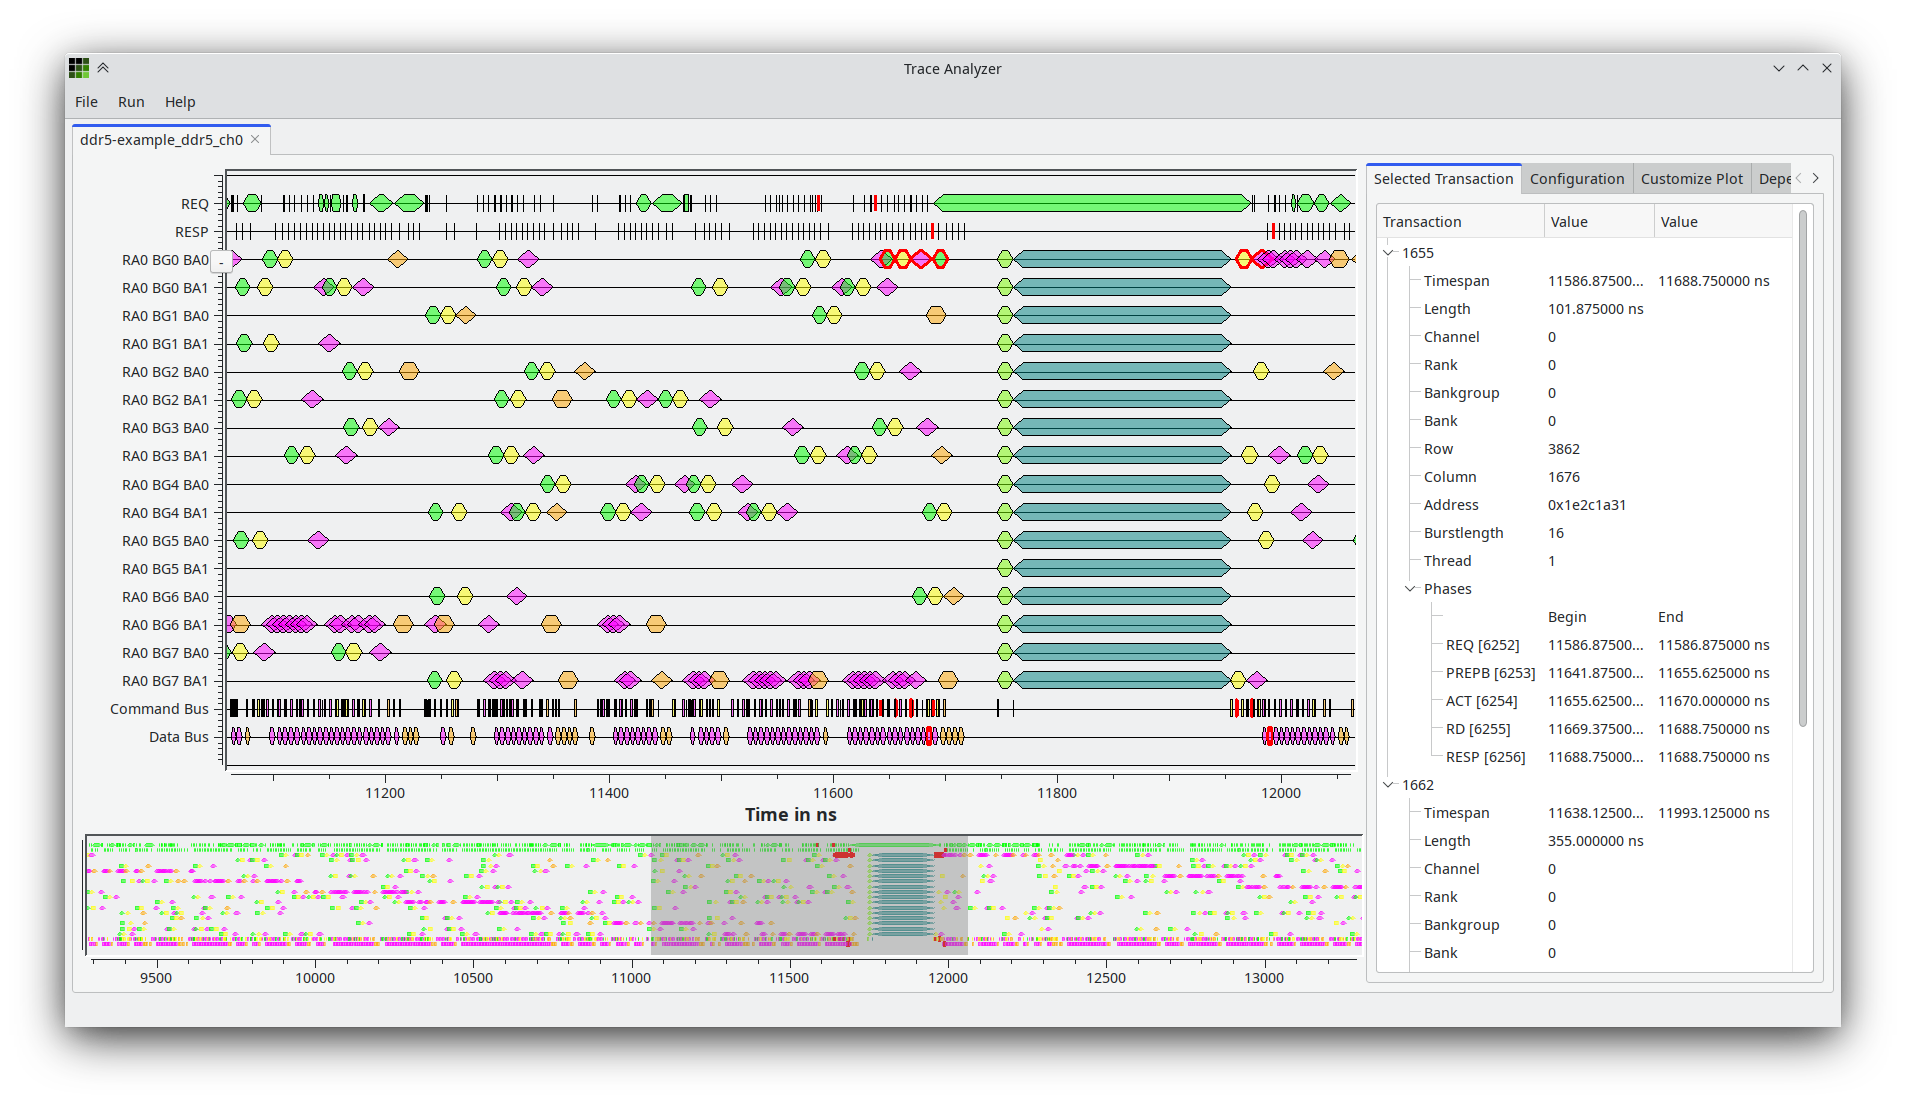
Task: Click the keep-above double chevron icon
Action: coord(103,68)
